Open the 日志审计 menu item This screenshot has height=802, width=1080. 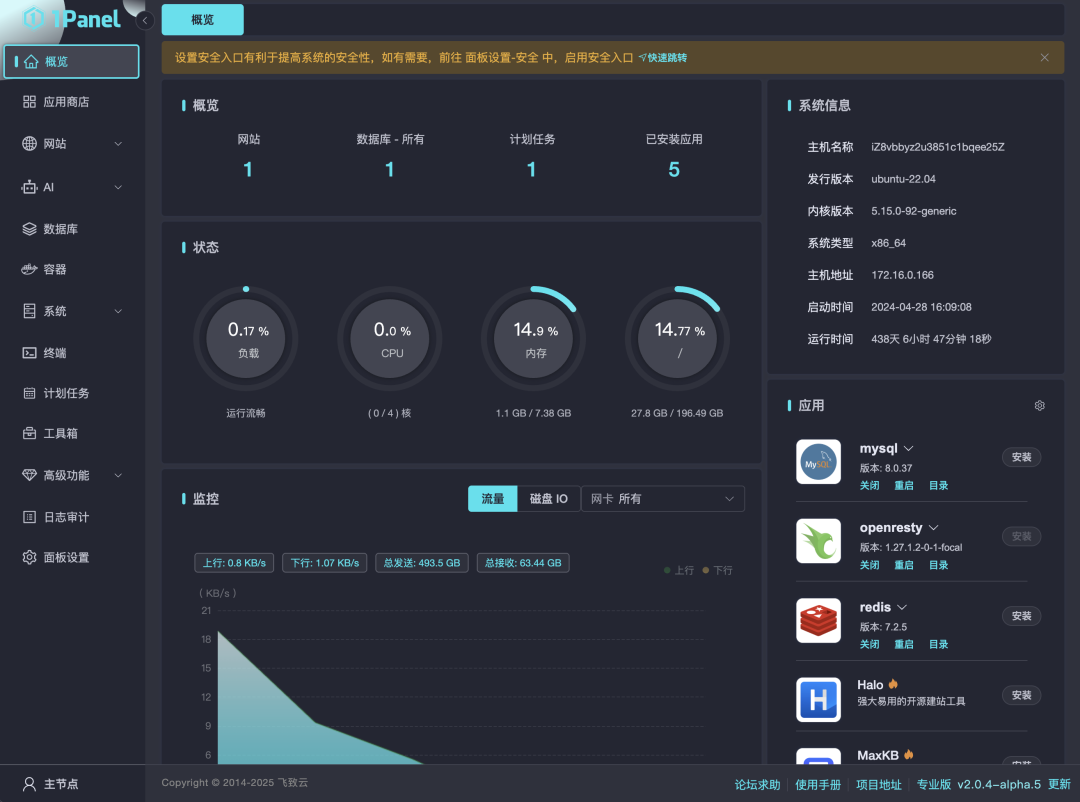click(66, 517)
